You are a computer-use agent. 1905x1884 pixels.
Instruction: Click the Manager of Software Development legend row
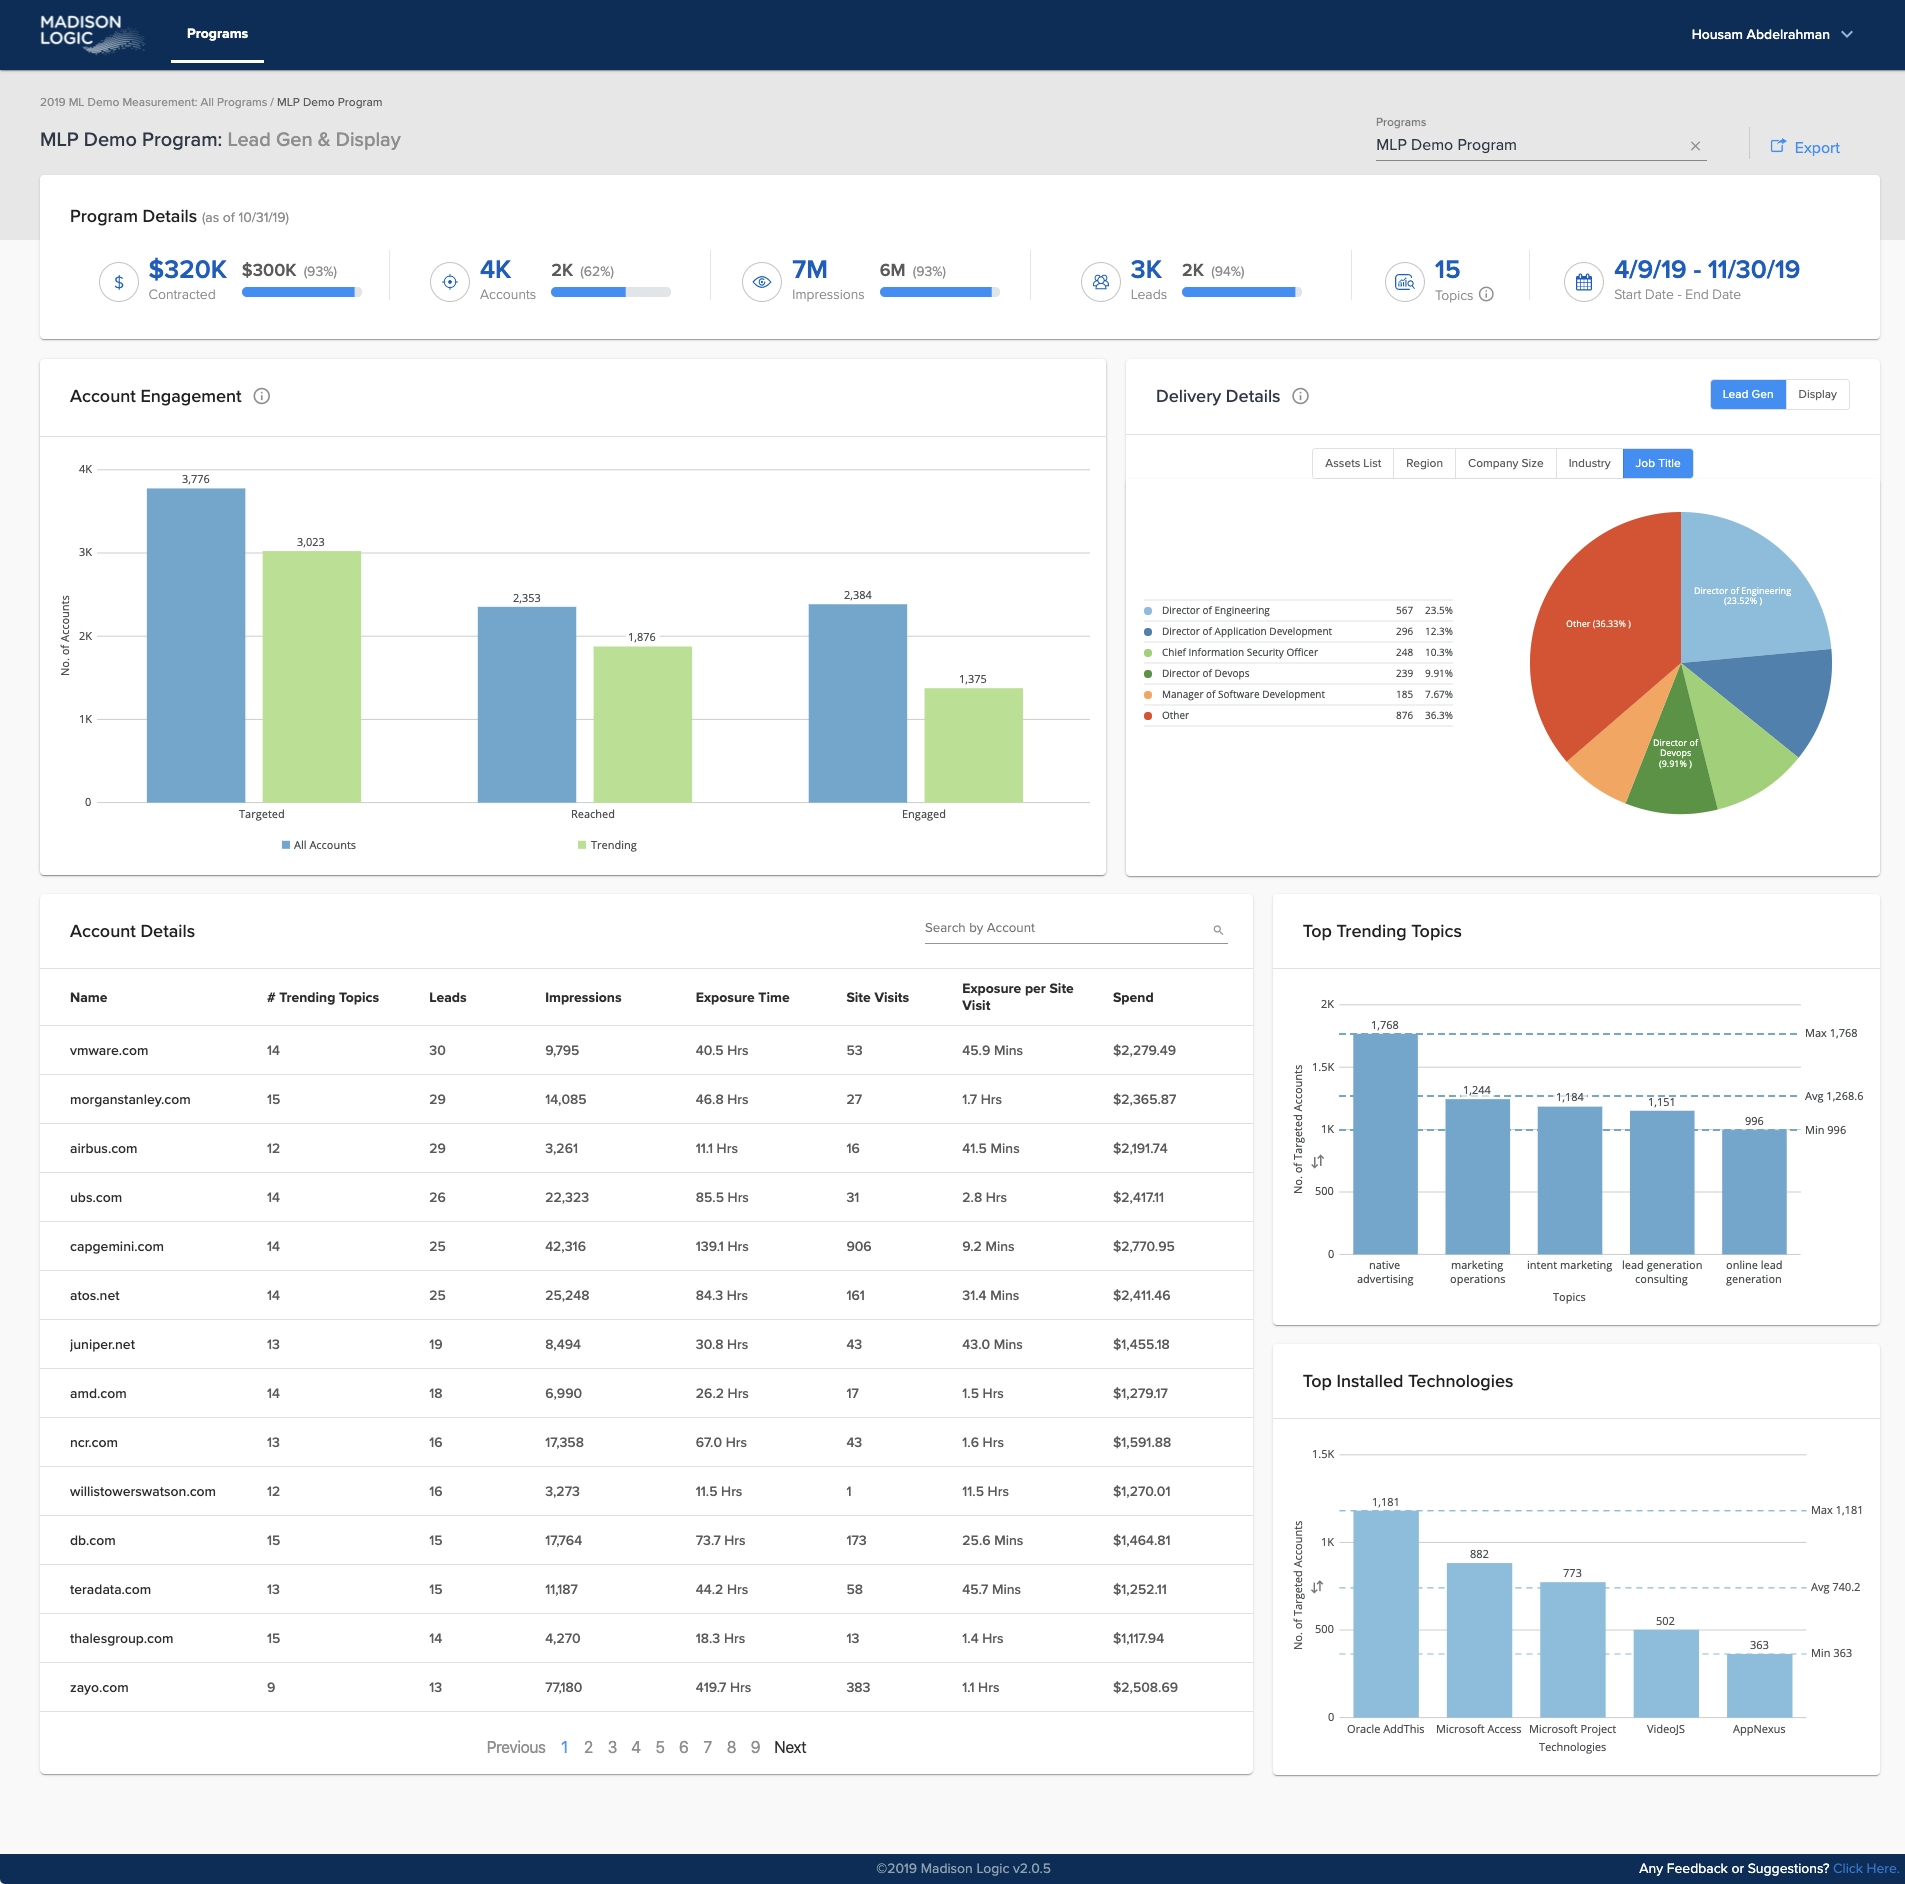pos(1298,695)
